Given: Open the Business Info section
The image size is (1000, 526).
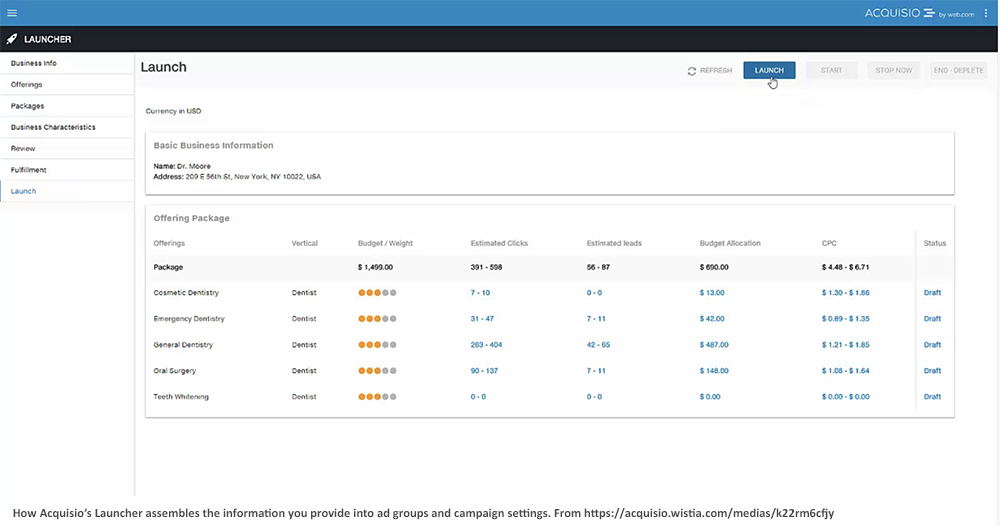Looking at the screenshot, I should click(x=34, y=63).
